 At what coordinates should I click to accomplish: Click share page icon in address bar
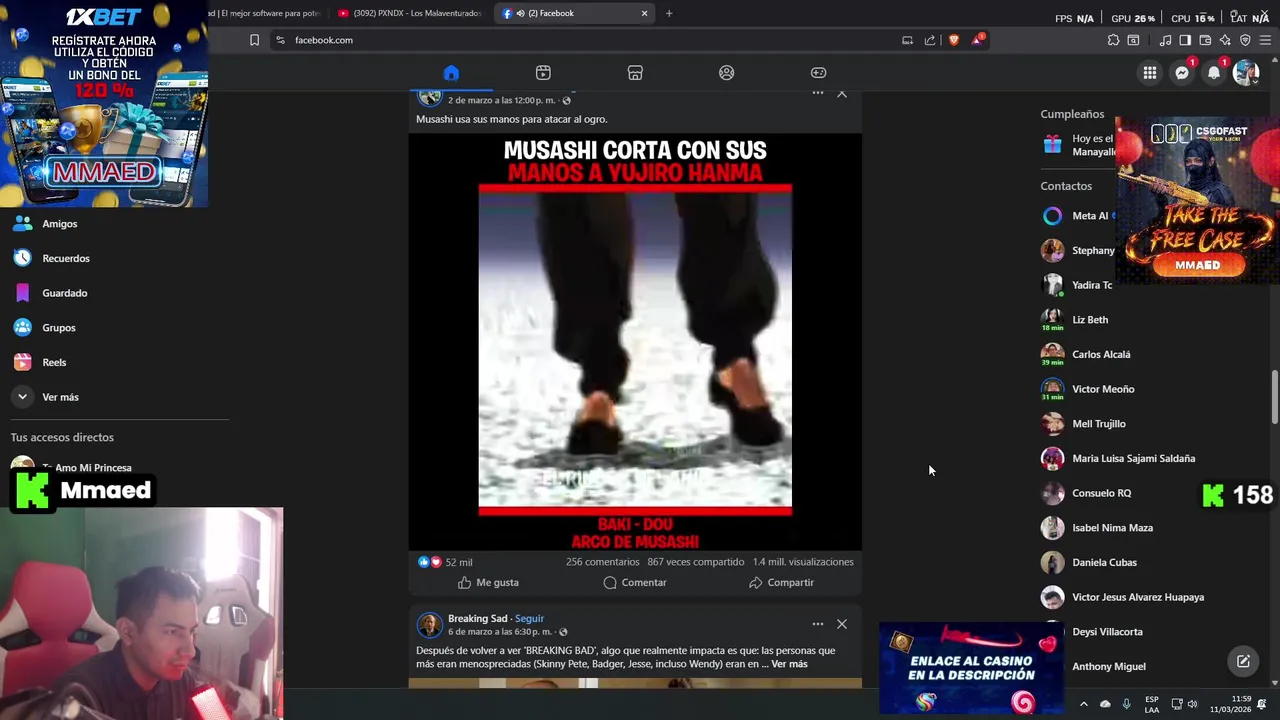point(930,40)
